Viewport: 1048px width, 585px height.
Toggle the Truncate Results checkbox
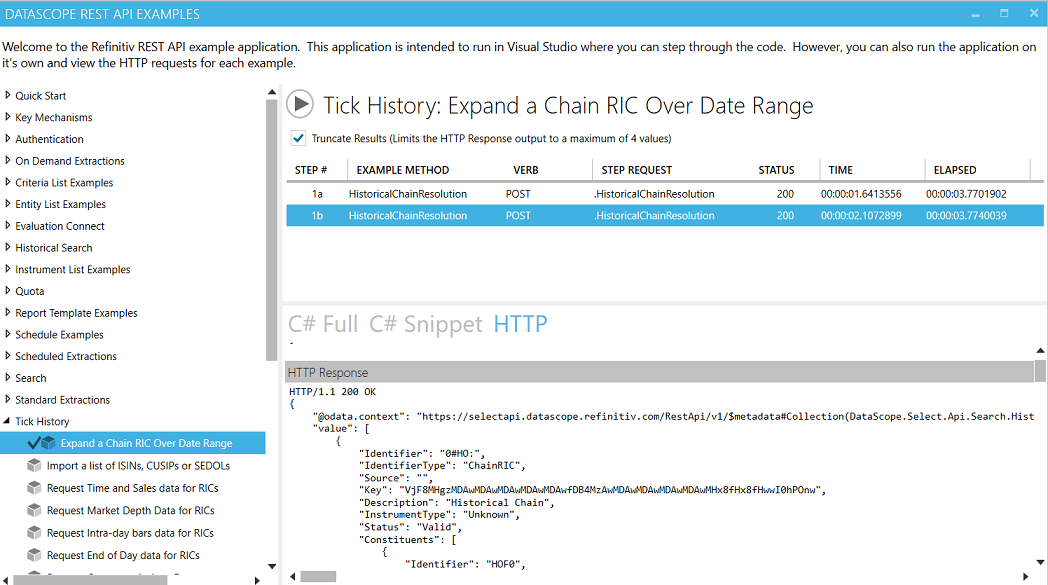(x=298, y=138)
